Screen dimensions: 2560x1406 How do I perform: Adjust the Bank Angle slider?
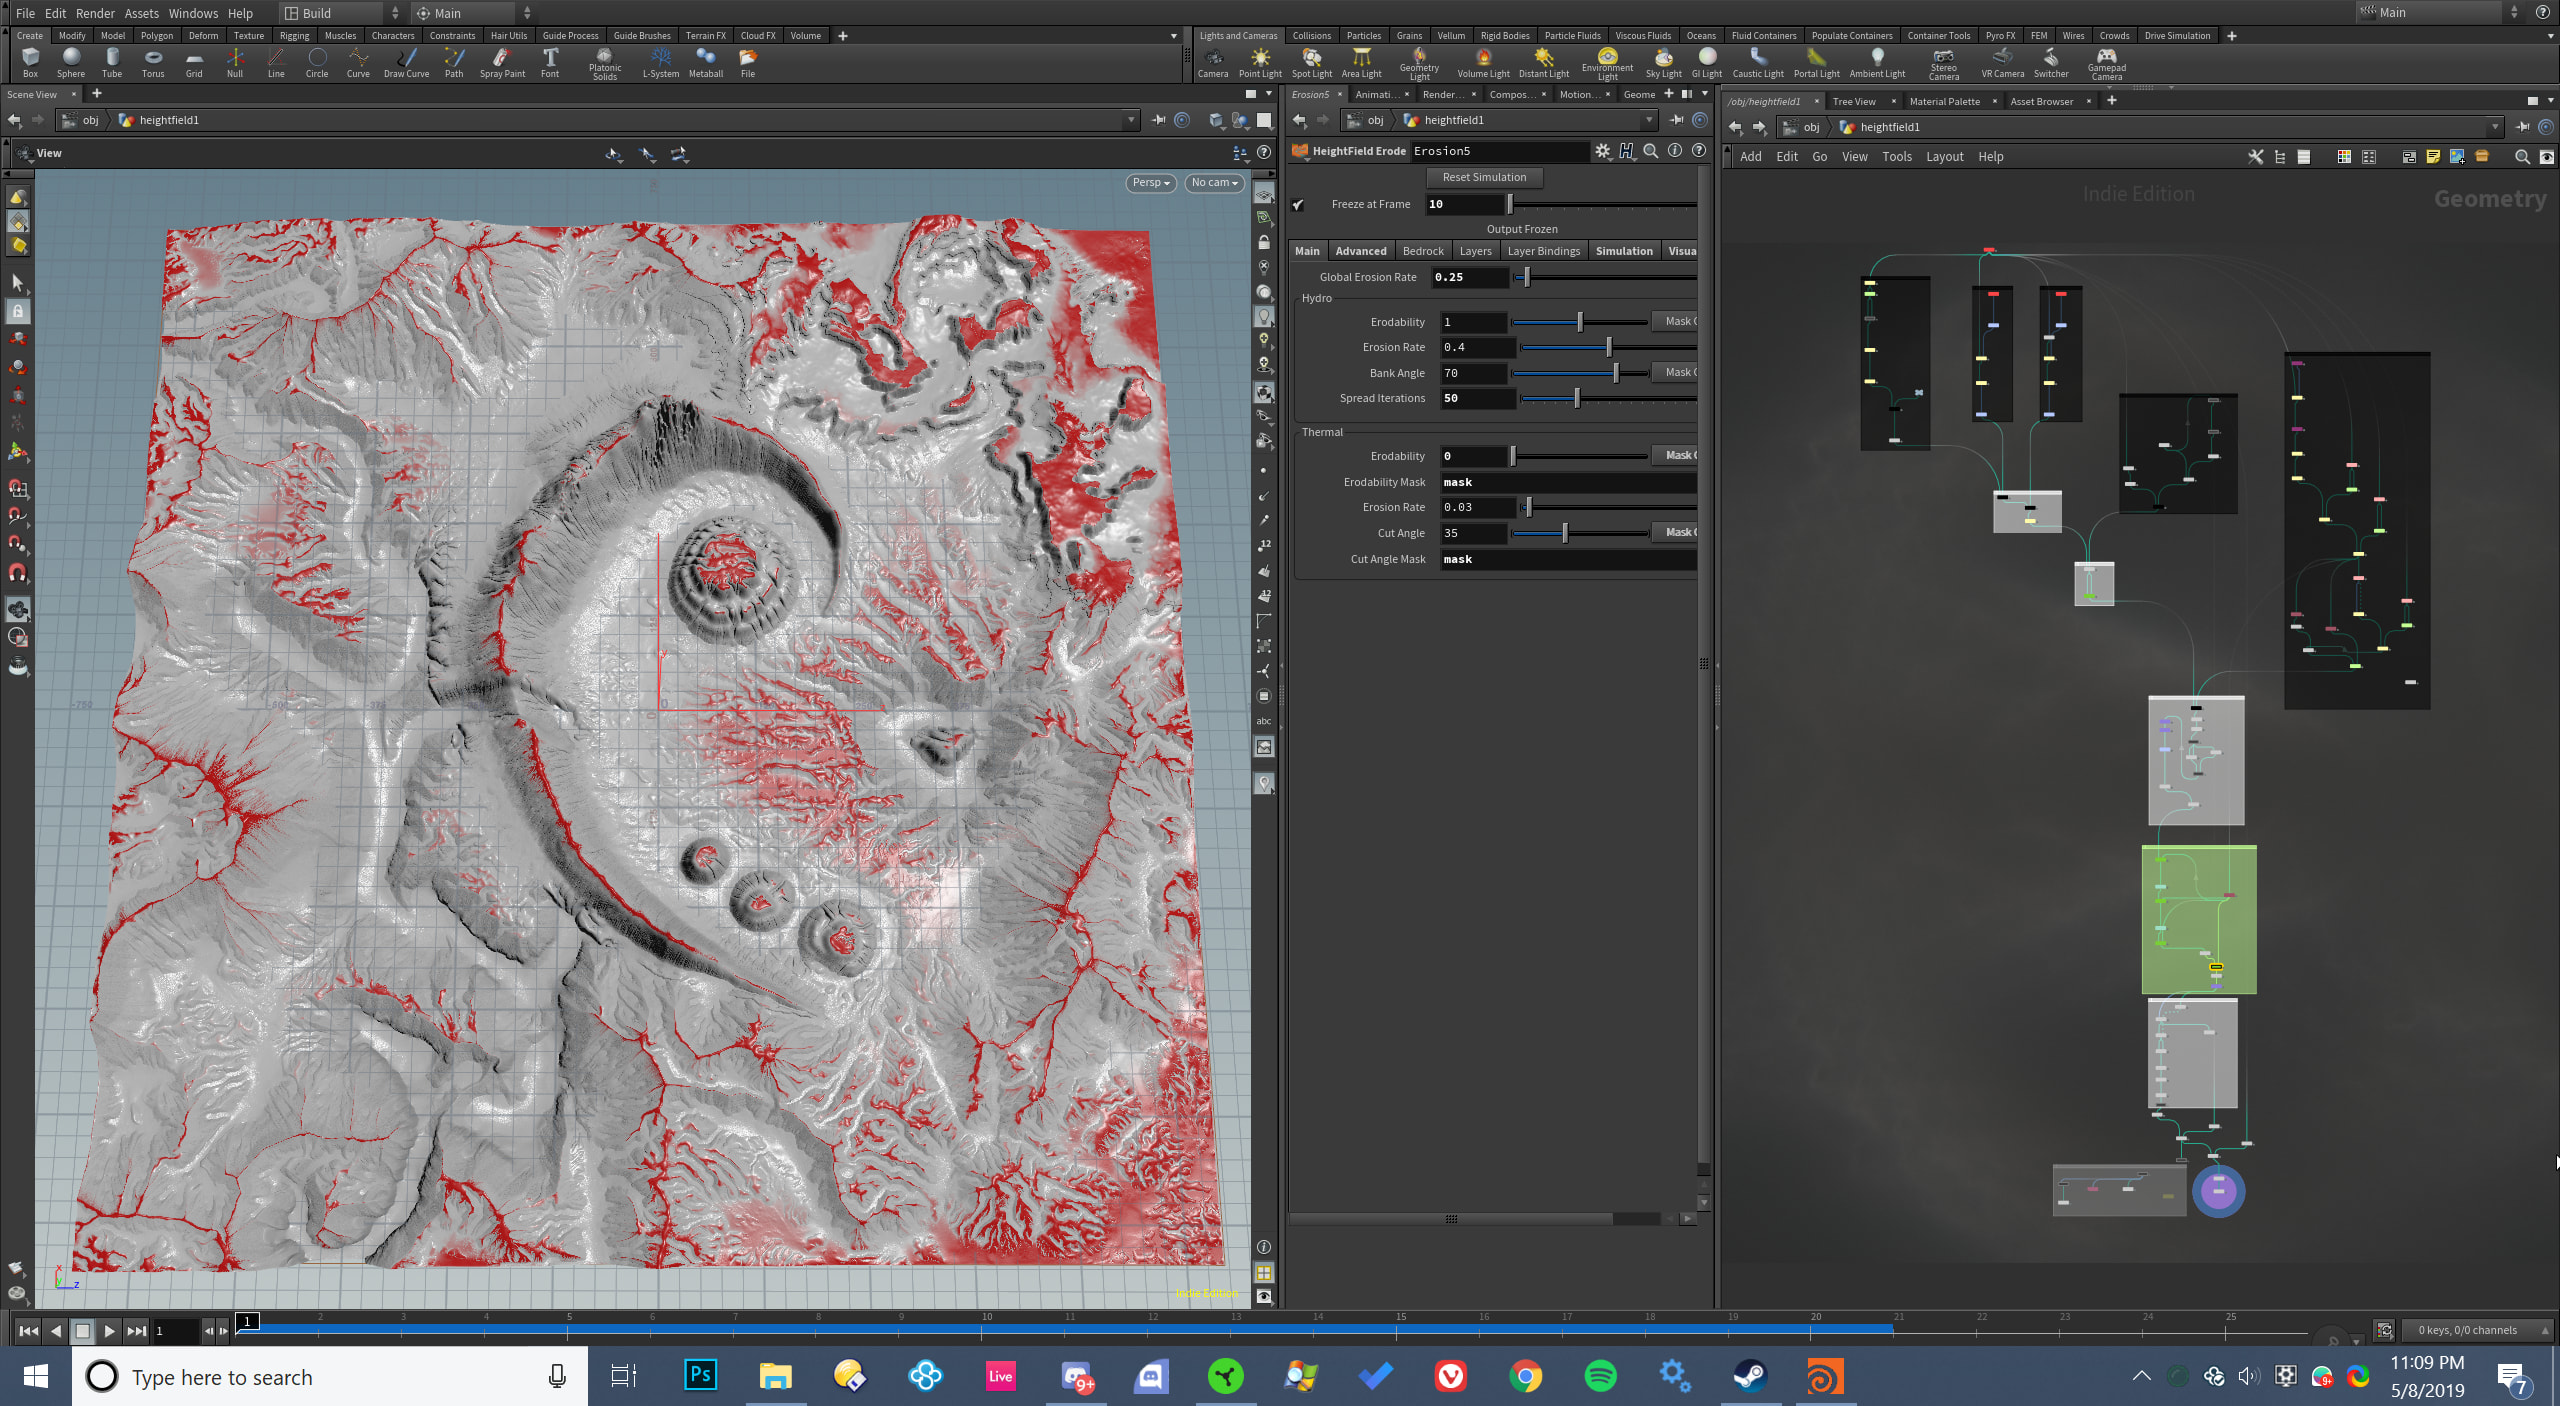tap(1615, 373)
